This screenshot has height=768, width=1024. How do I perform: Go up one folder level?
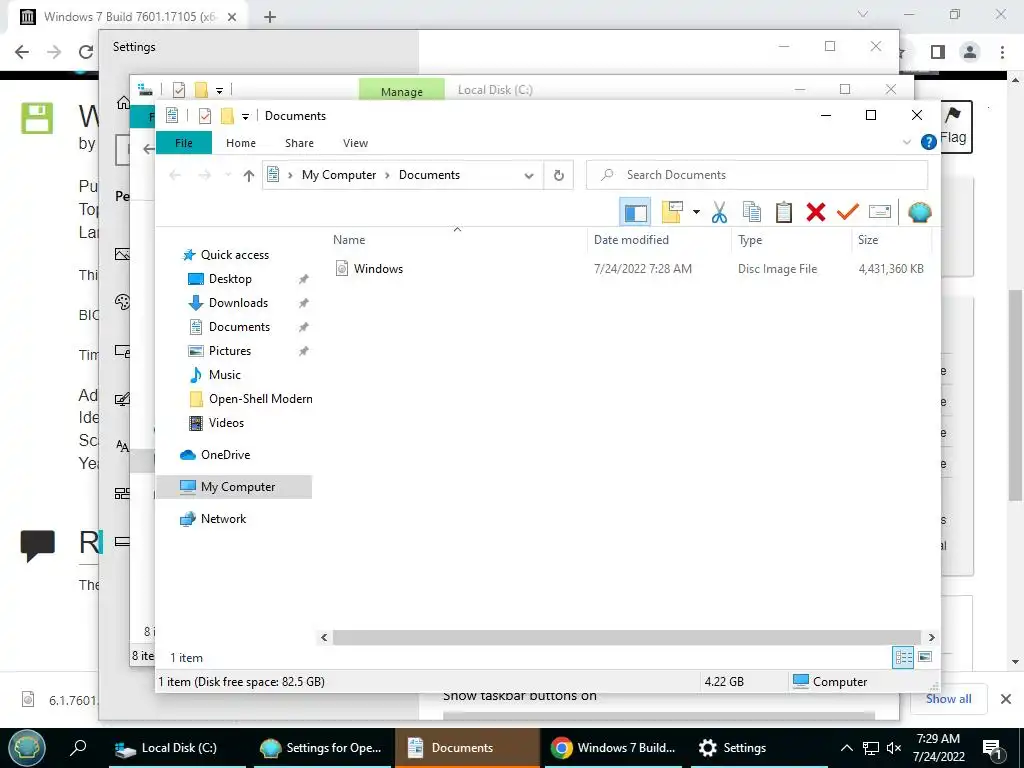coord(248,175)
